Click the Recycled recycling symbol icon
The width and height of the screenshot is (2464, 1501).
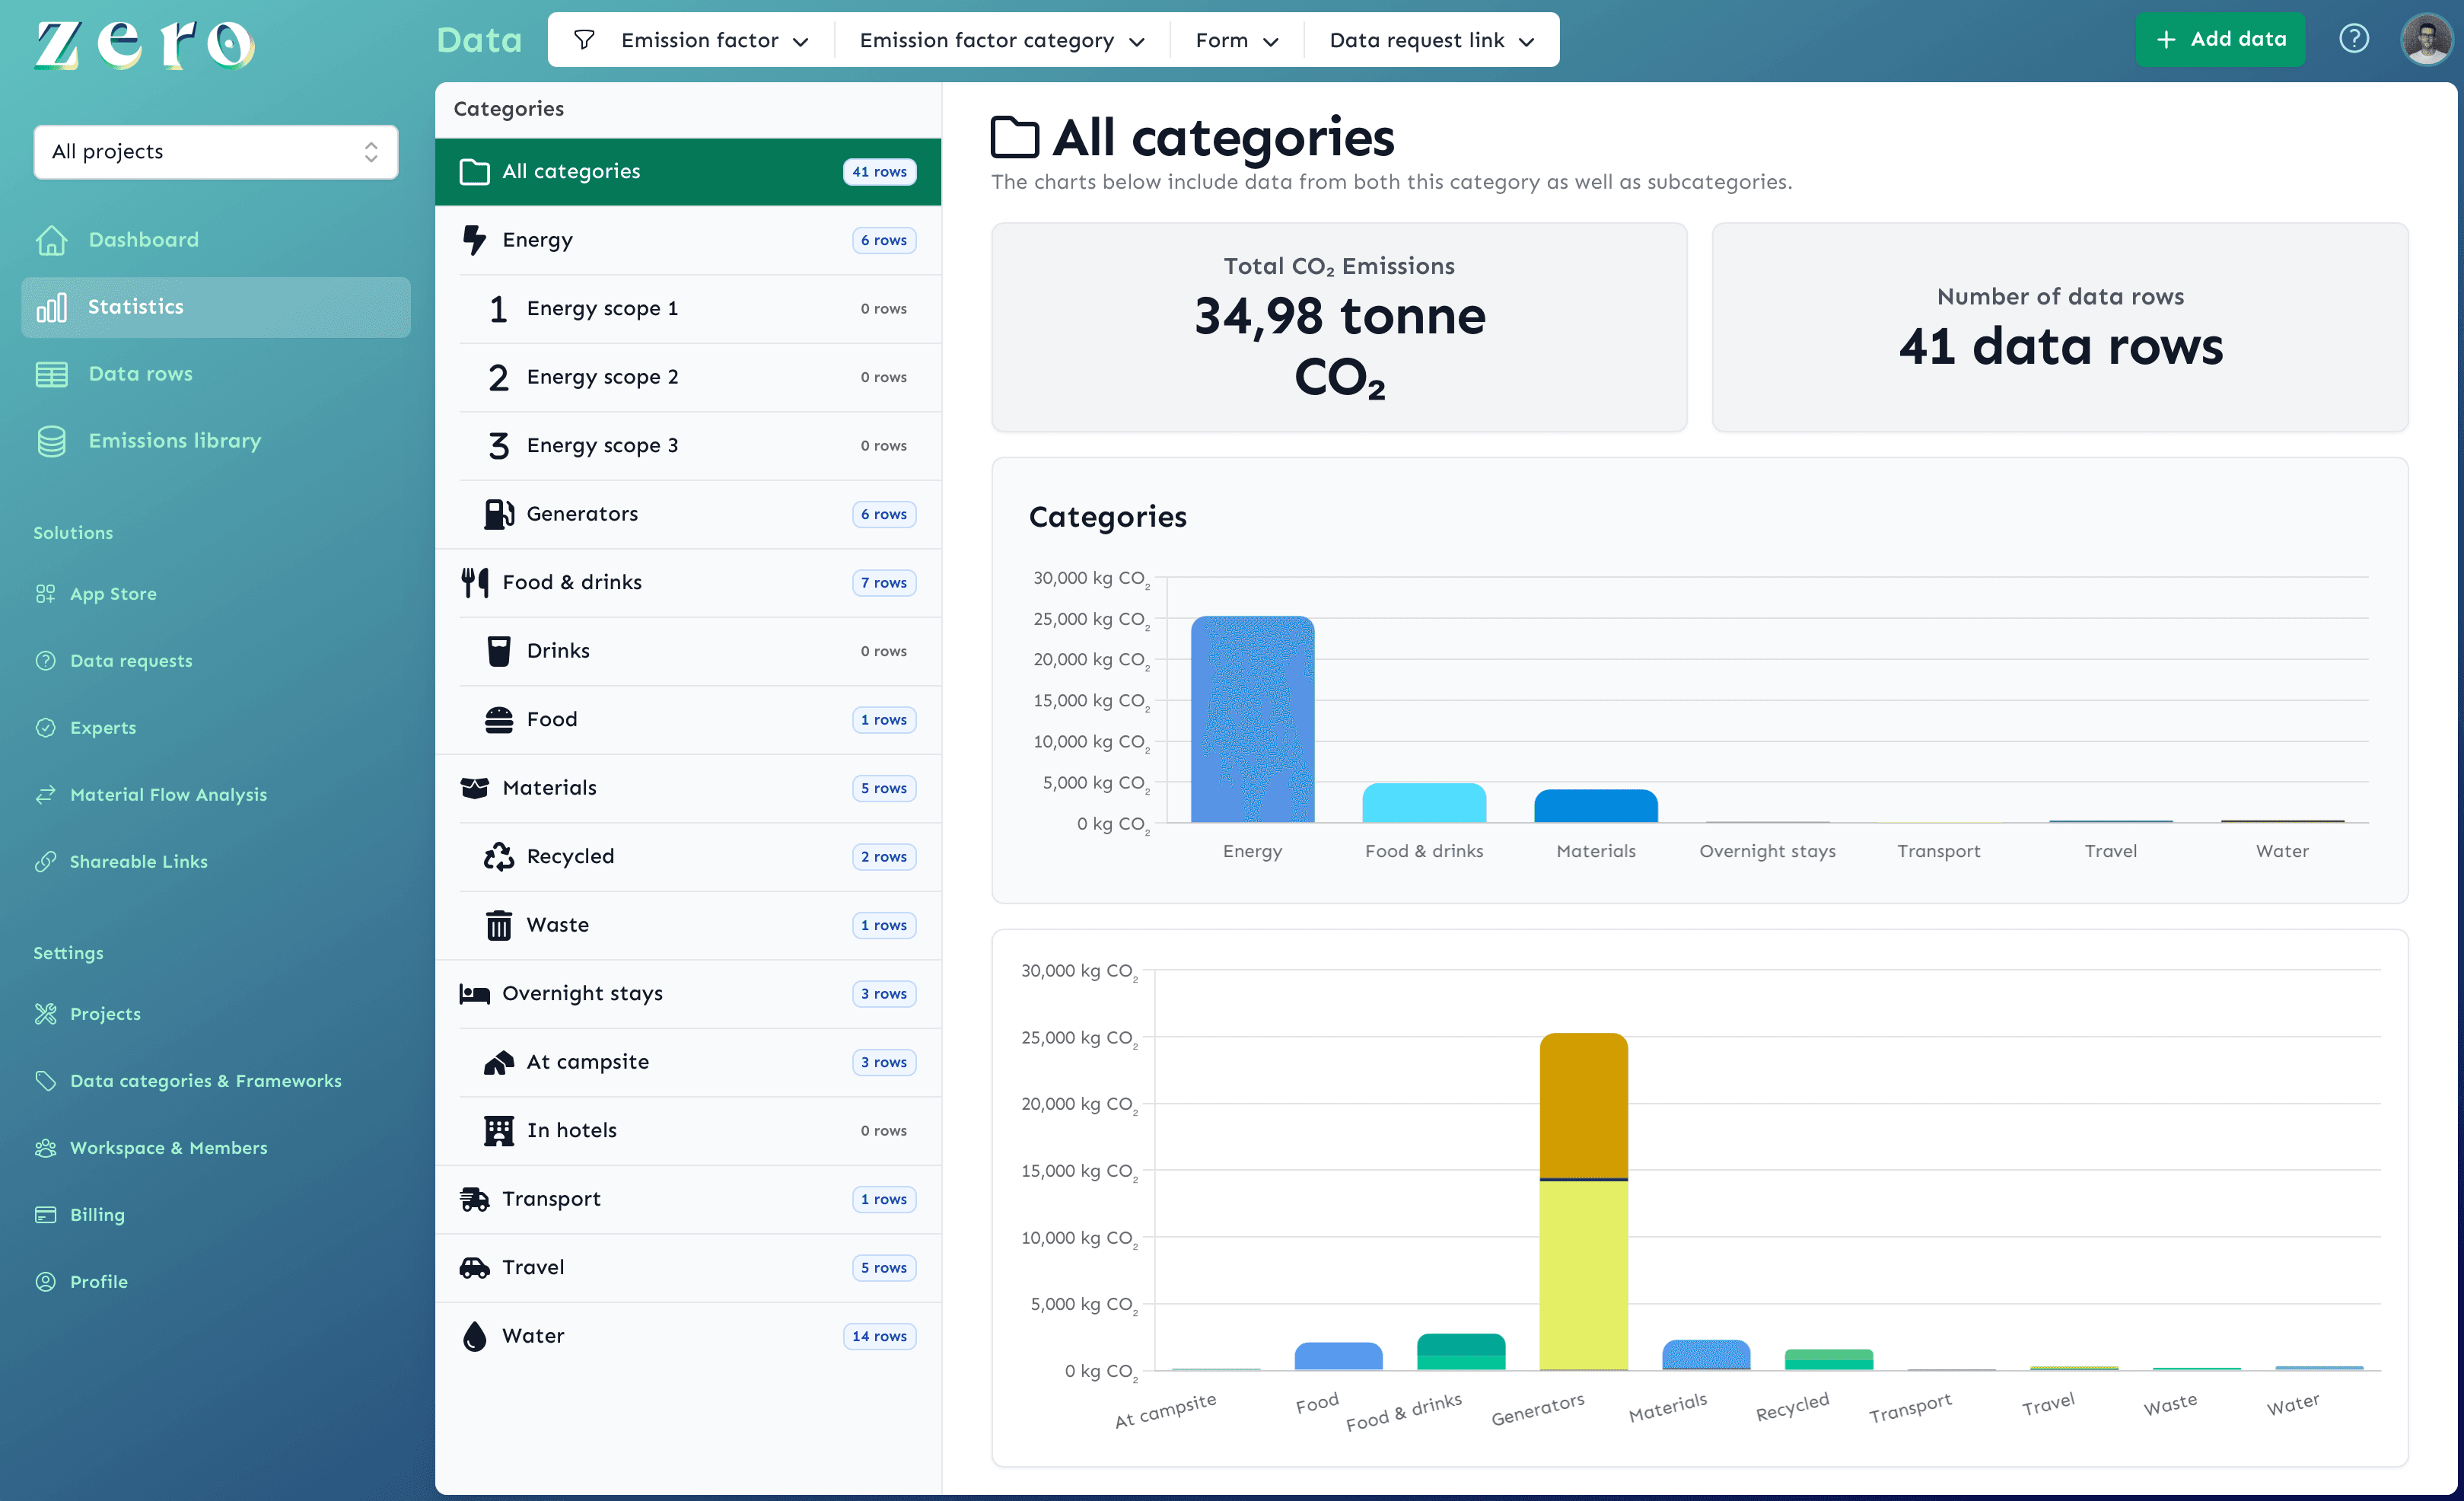(498, 857)
